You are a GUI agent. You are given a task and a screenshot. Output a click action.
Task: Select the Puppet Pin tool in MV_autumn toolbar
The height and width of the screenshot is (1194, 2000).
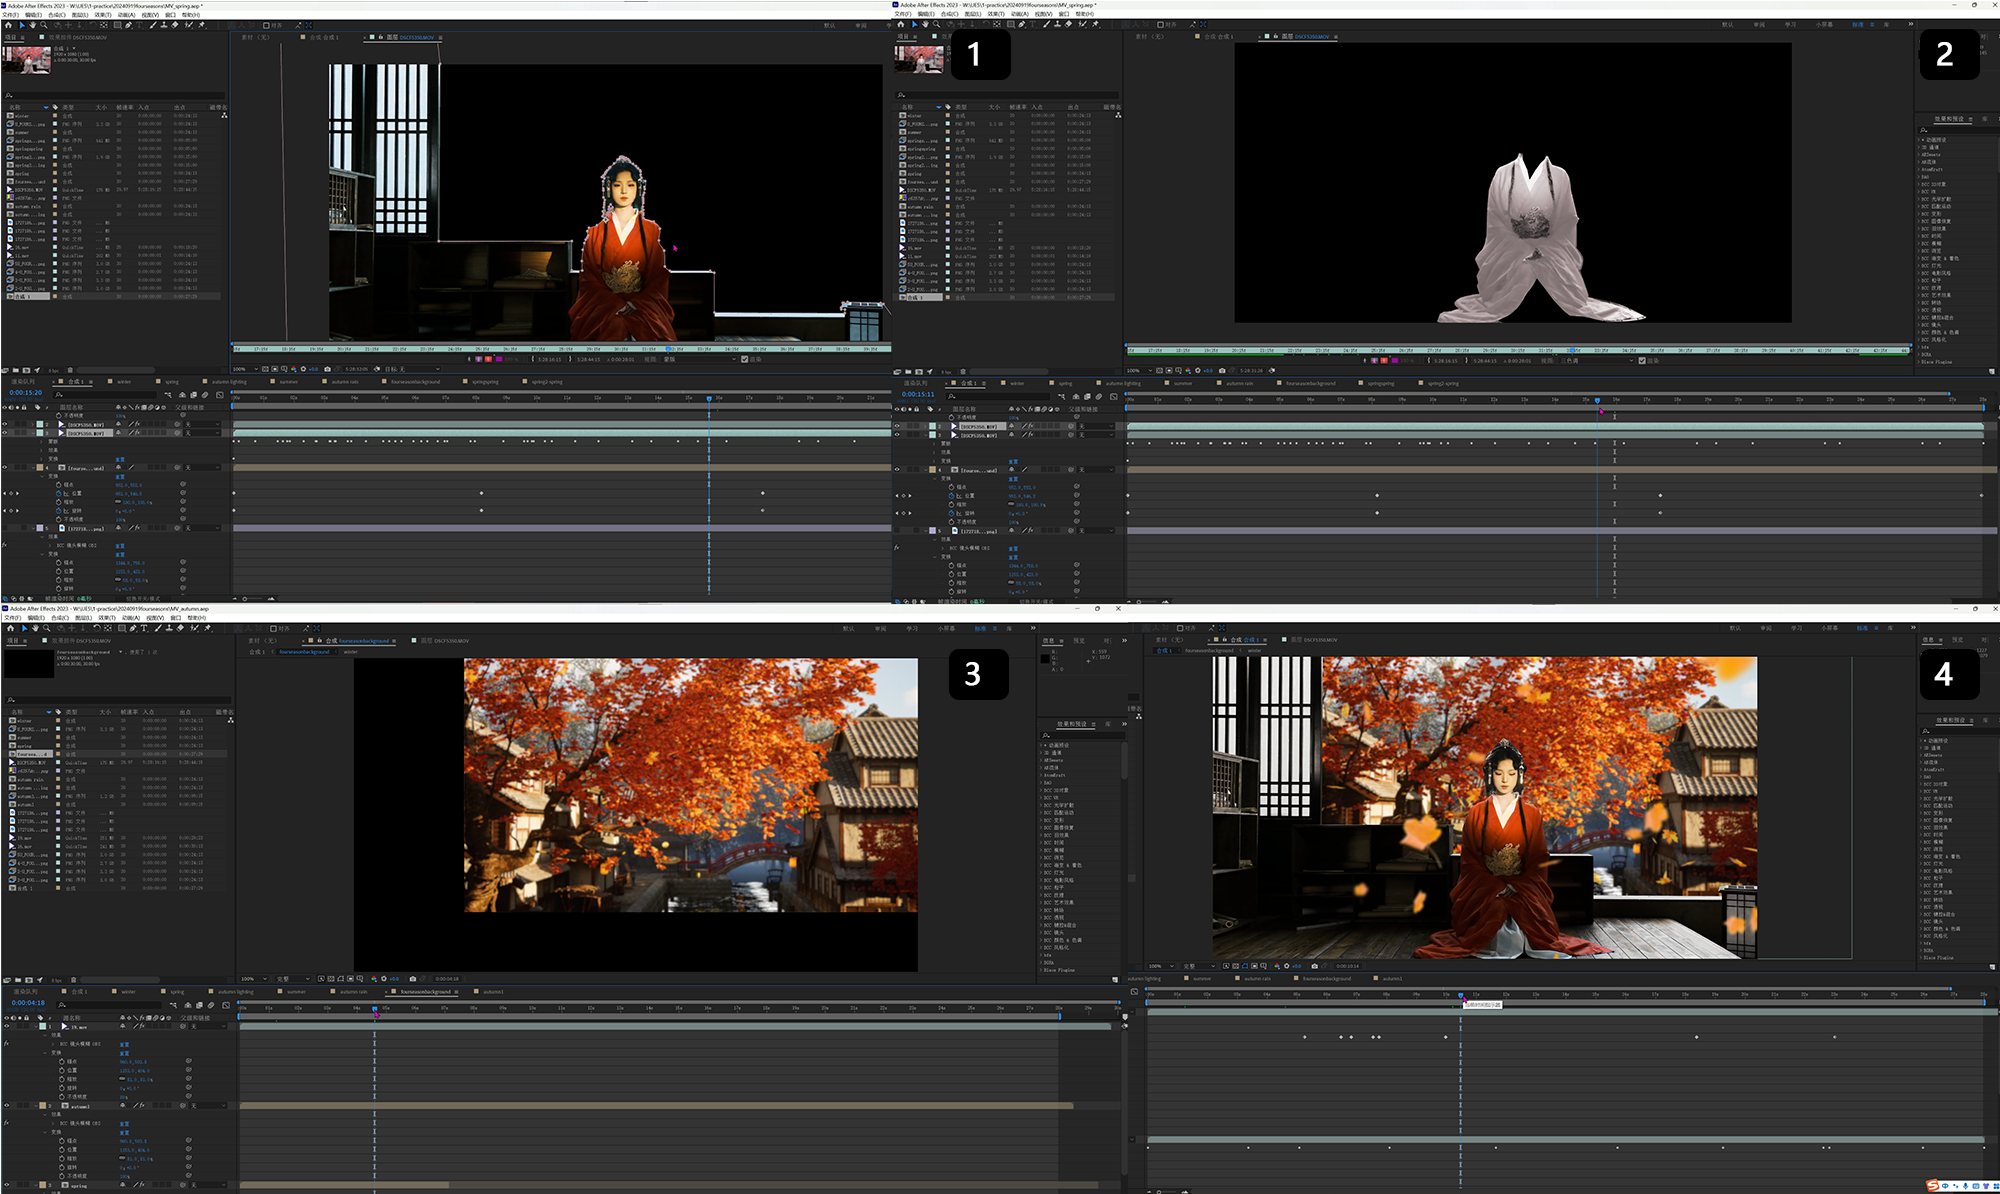[x=208, y=628]
